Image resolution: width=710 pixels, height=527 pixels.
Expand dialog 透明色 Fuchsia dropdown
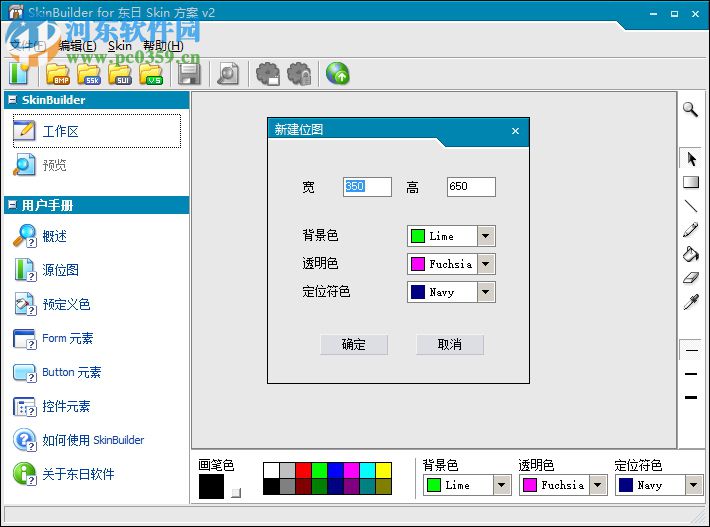point(485,264)
